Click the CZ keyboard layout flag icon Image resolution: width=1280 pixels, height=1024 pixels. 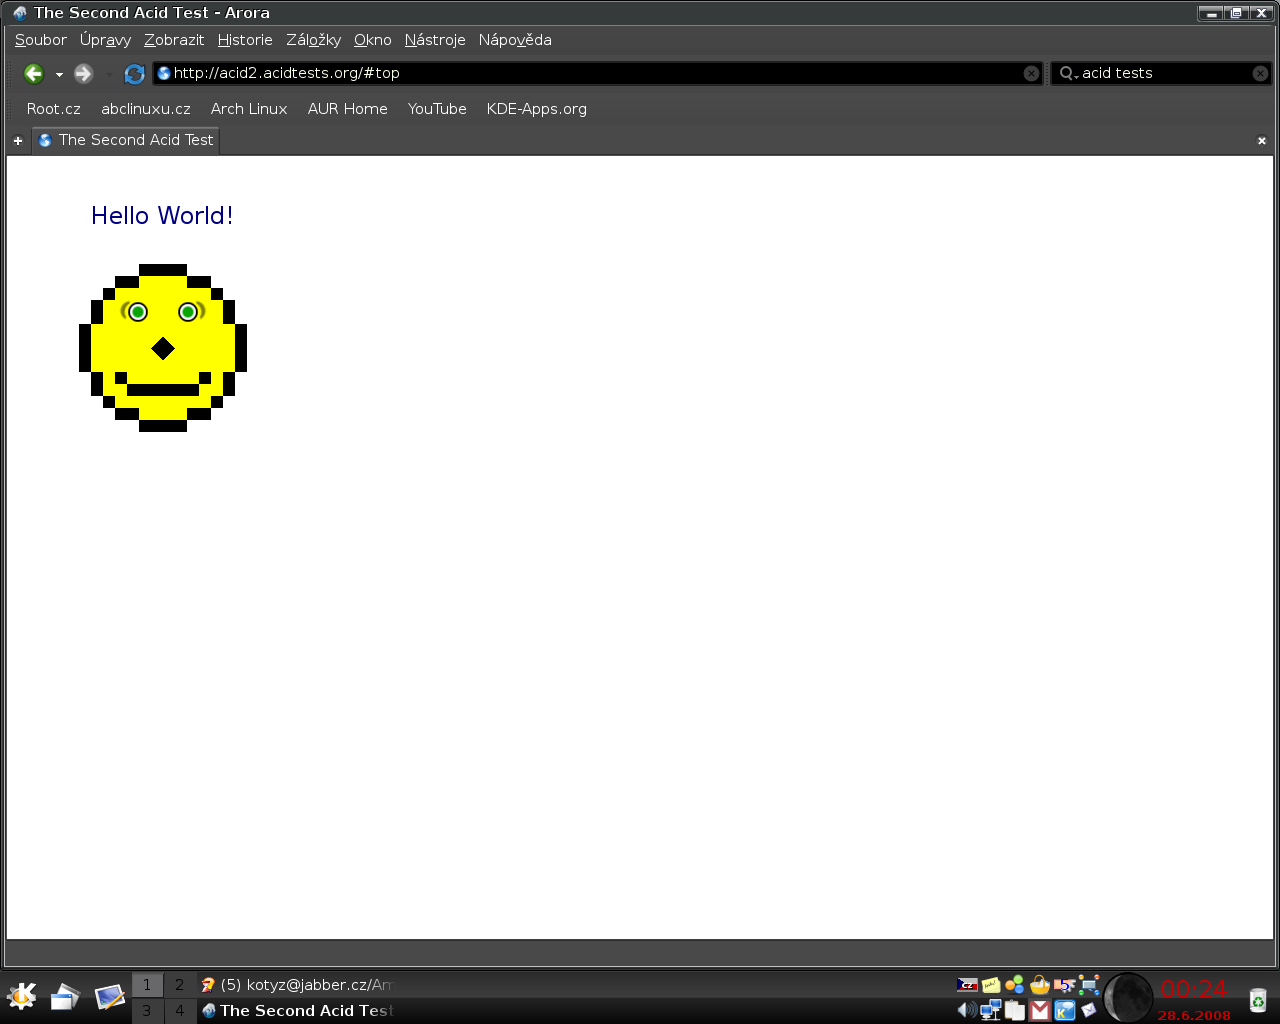click(967, 985)
